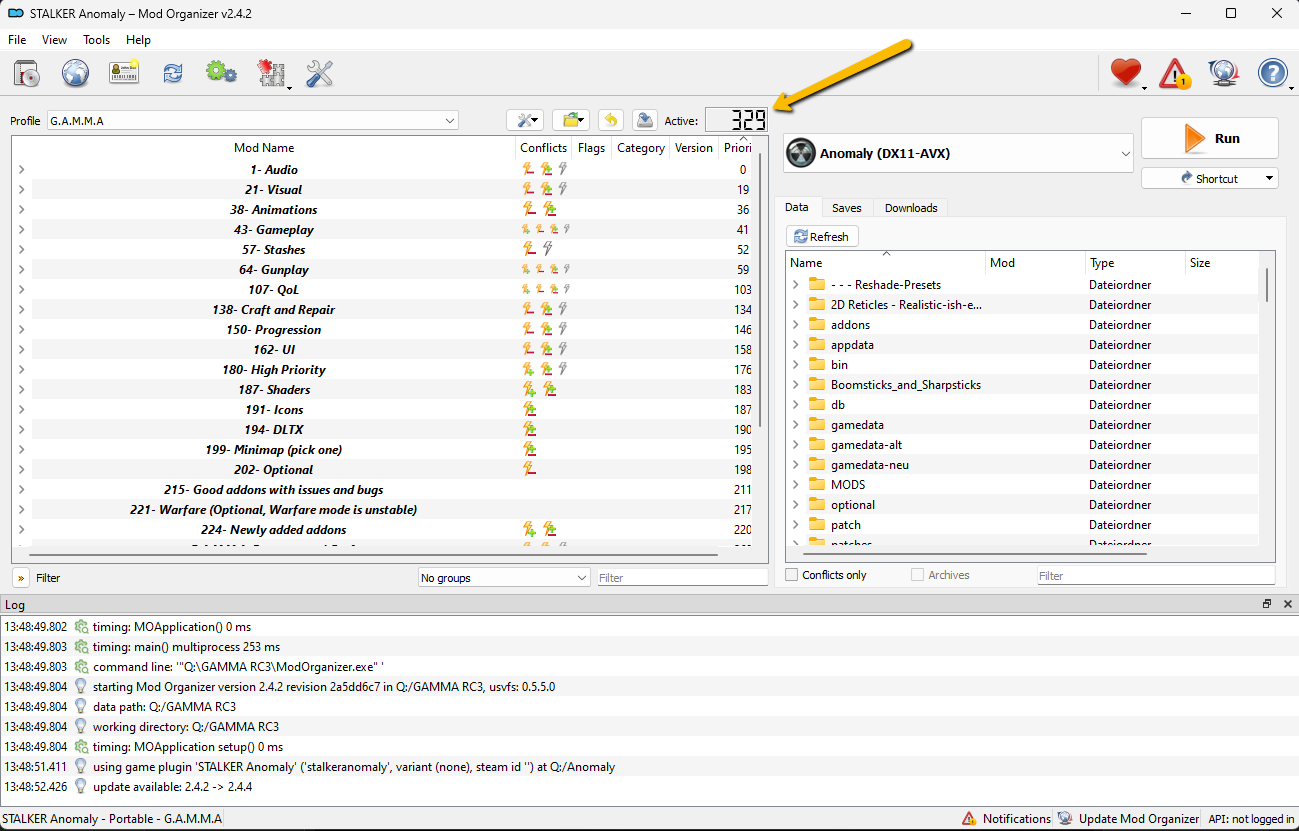Switch to the Downloads tab
Viewport: 1299px width, 831px height.
[x=911, y=208]
